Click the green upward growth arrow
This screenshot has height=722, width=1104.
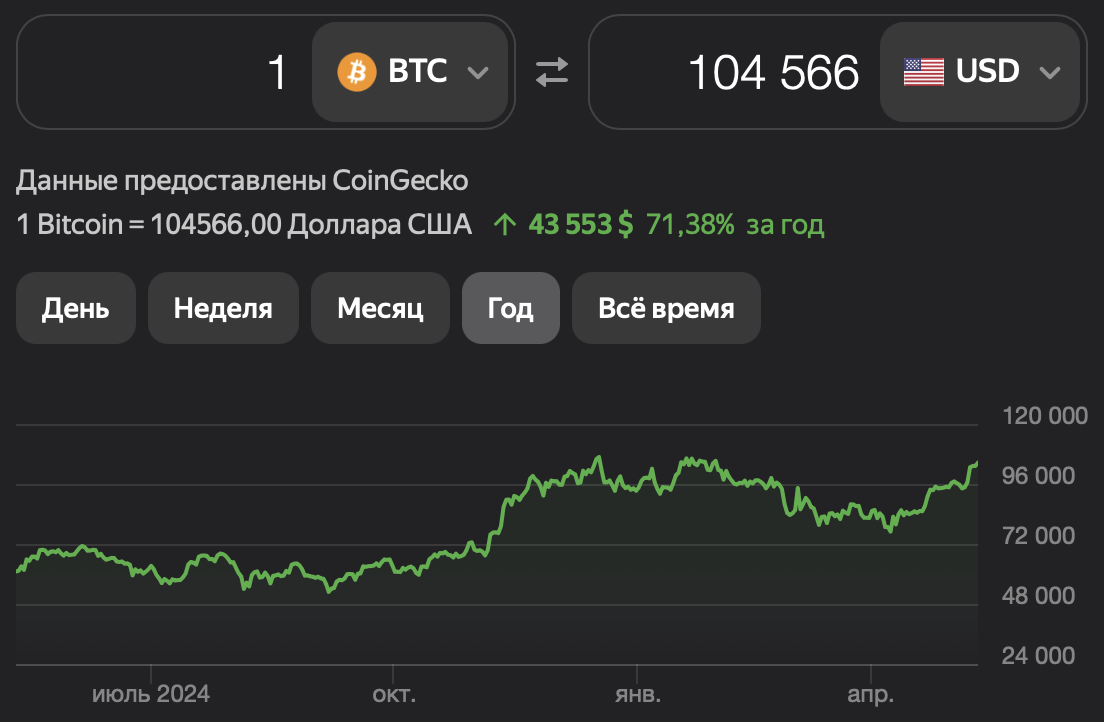pos(506,225)
